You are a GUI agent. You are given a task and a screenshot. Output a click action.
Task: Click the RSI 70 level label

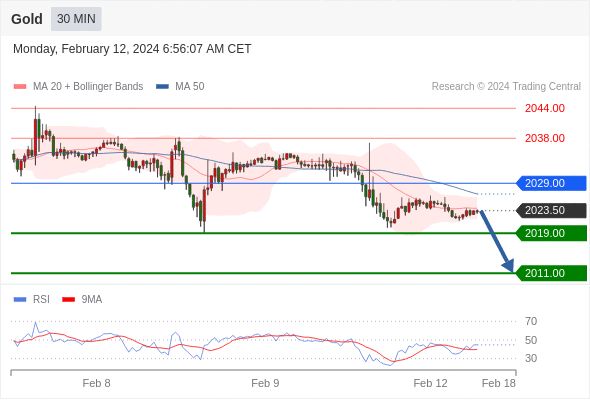click(531, 321)
